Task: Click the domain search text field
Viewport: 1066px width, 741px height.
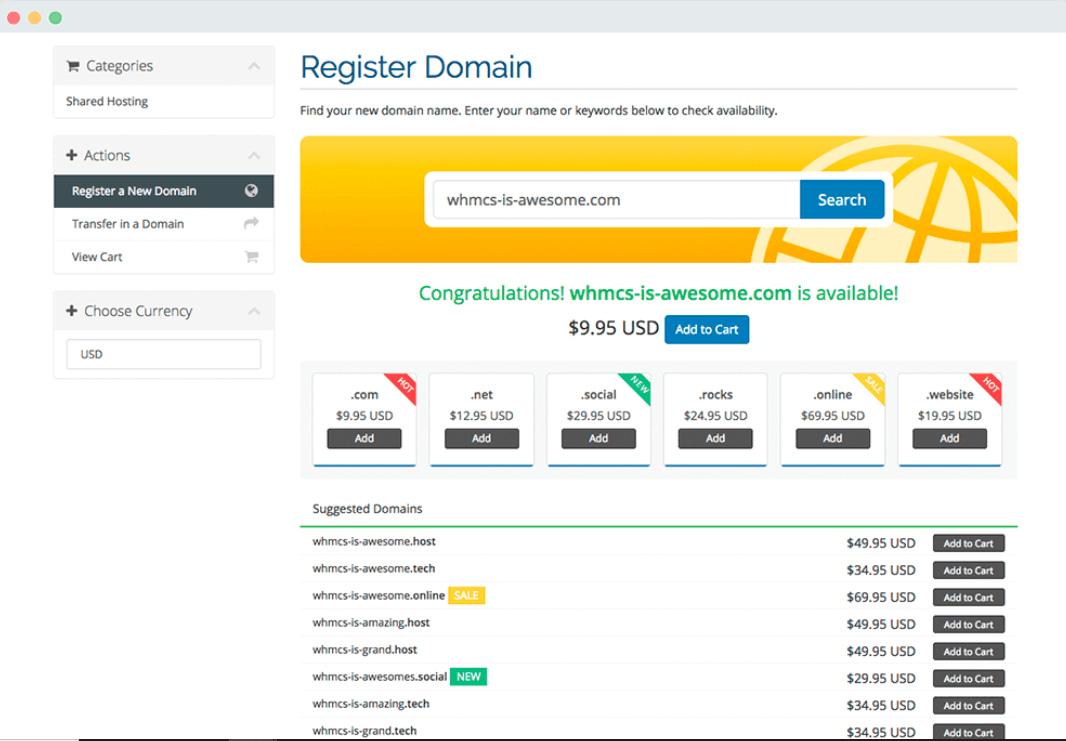Action: (x=617, y=200)
